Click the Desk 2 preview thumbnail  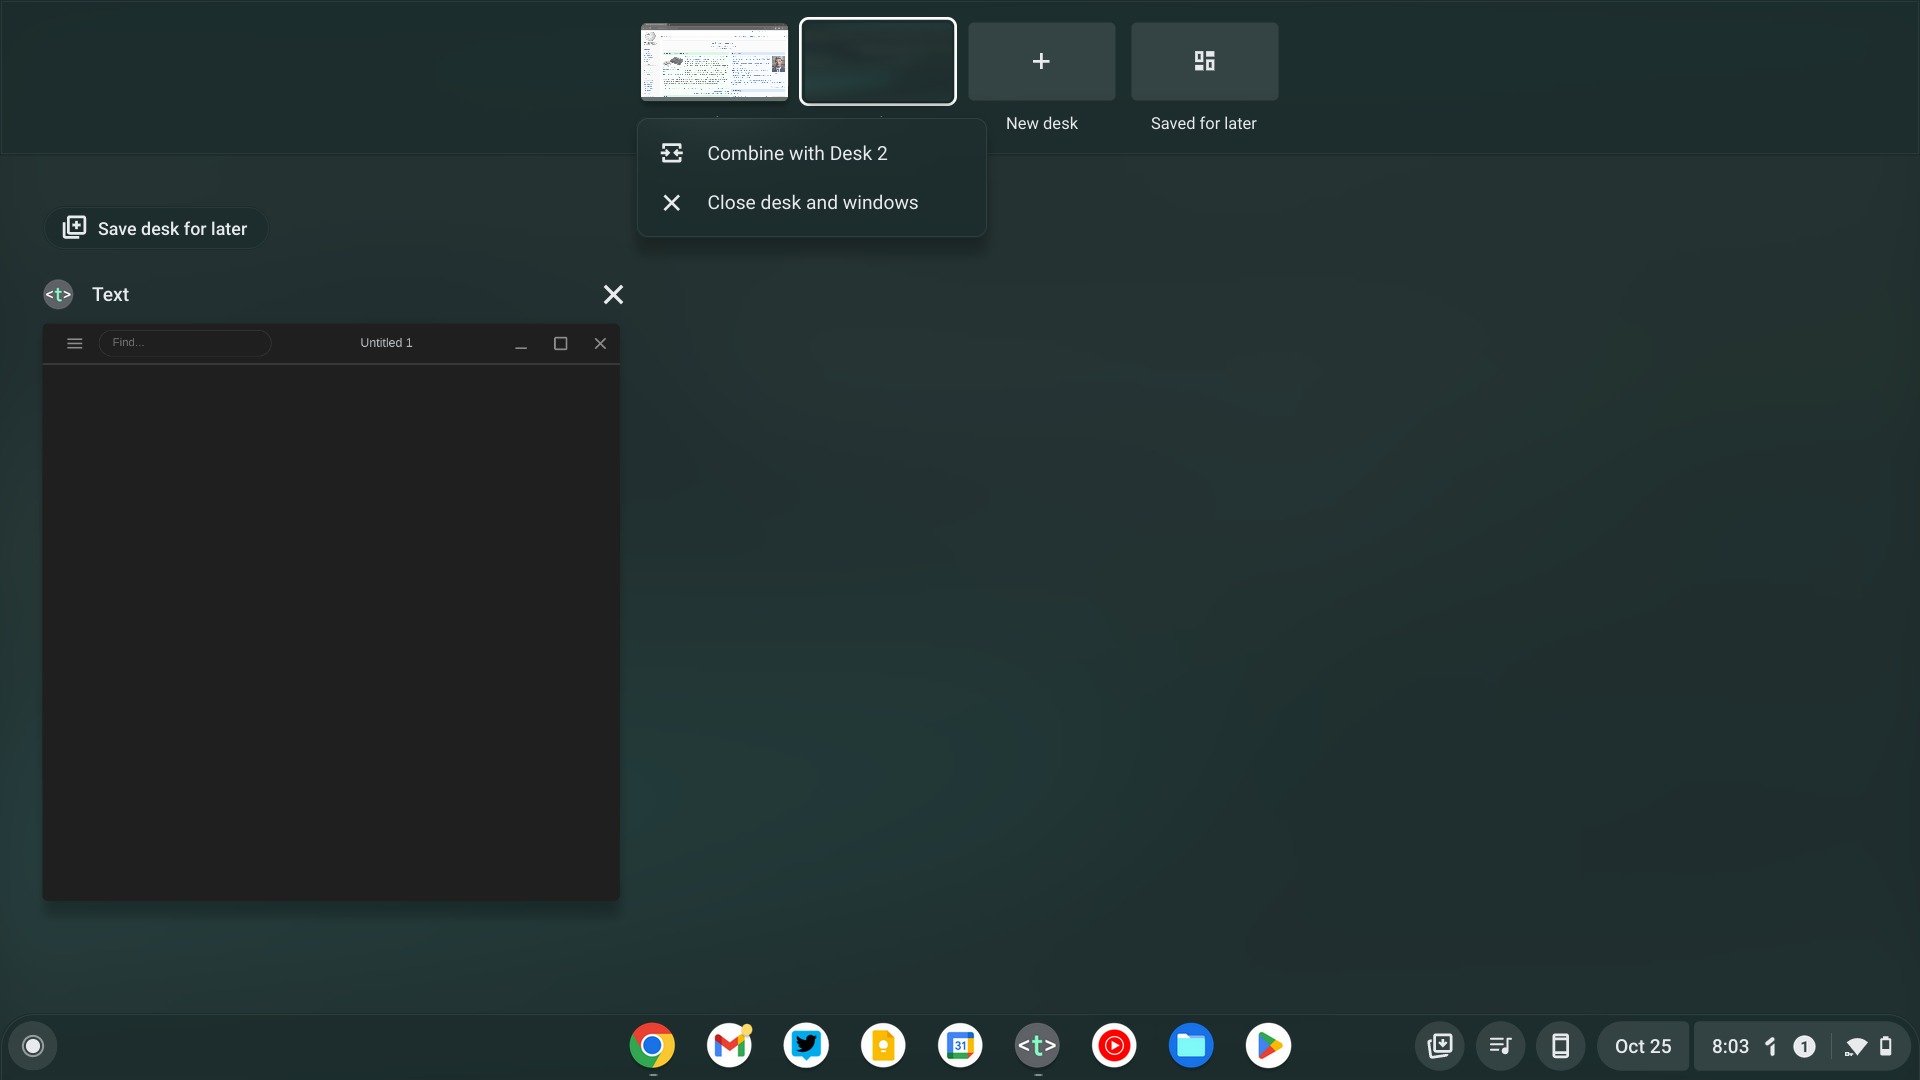[877, 61]
